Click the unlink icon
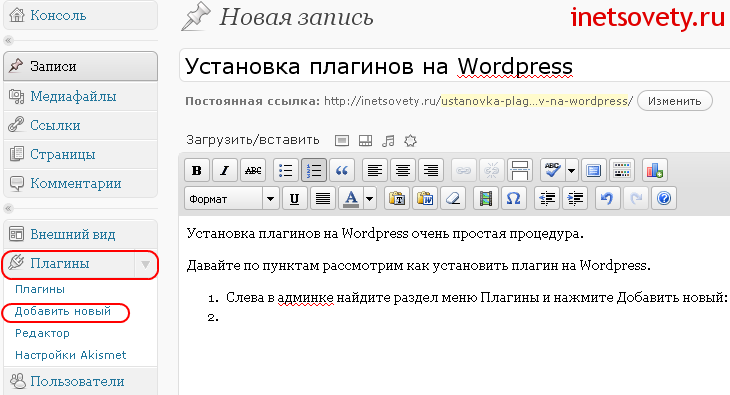The height and width of the screenshot is (395, 730). [491, 170]
